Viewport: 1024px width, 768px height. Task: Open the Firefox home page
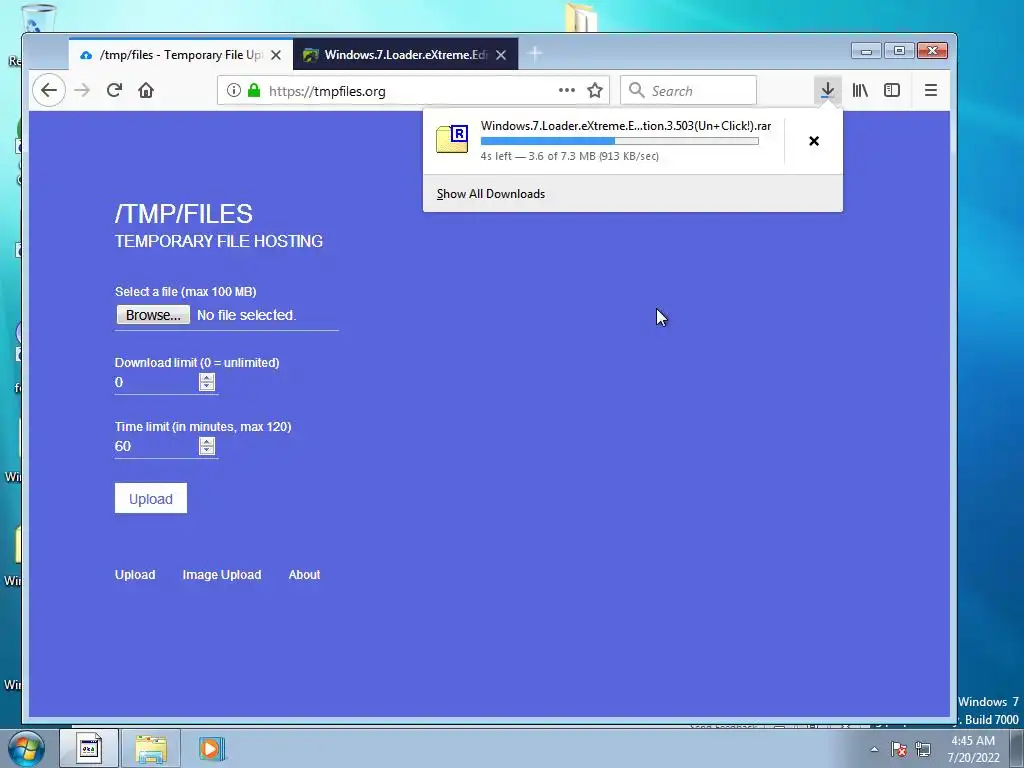tap(146, 90)
